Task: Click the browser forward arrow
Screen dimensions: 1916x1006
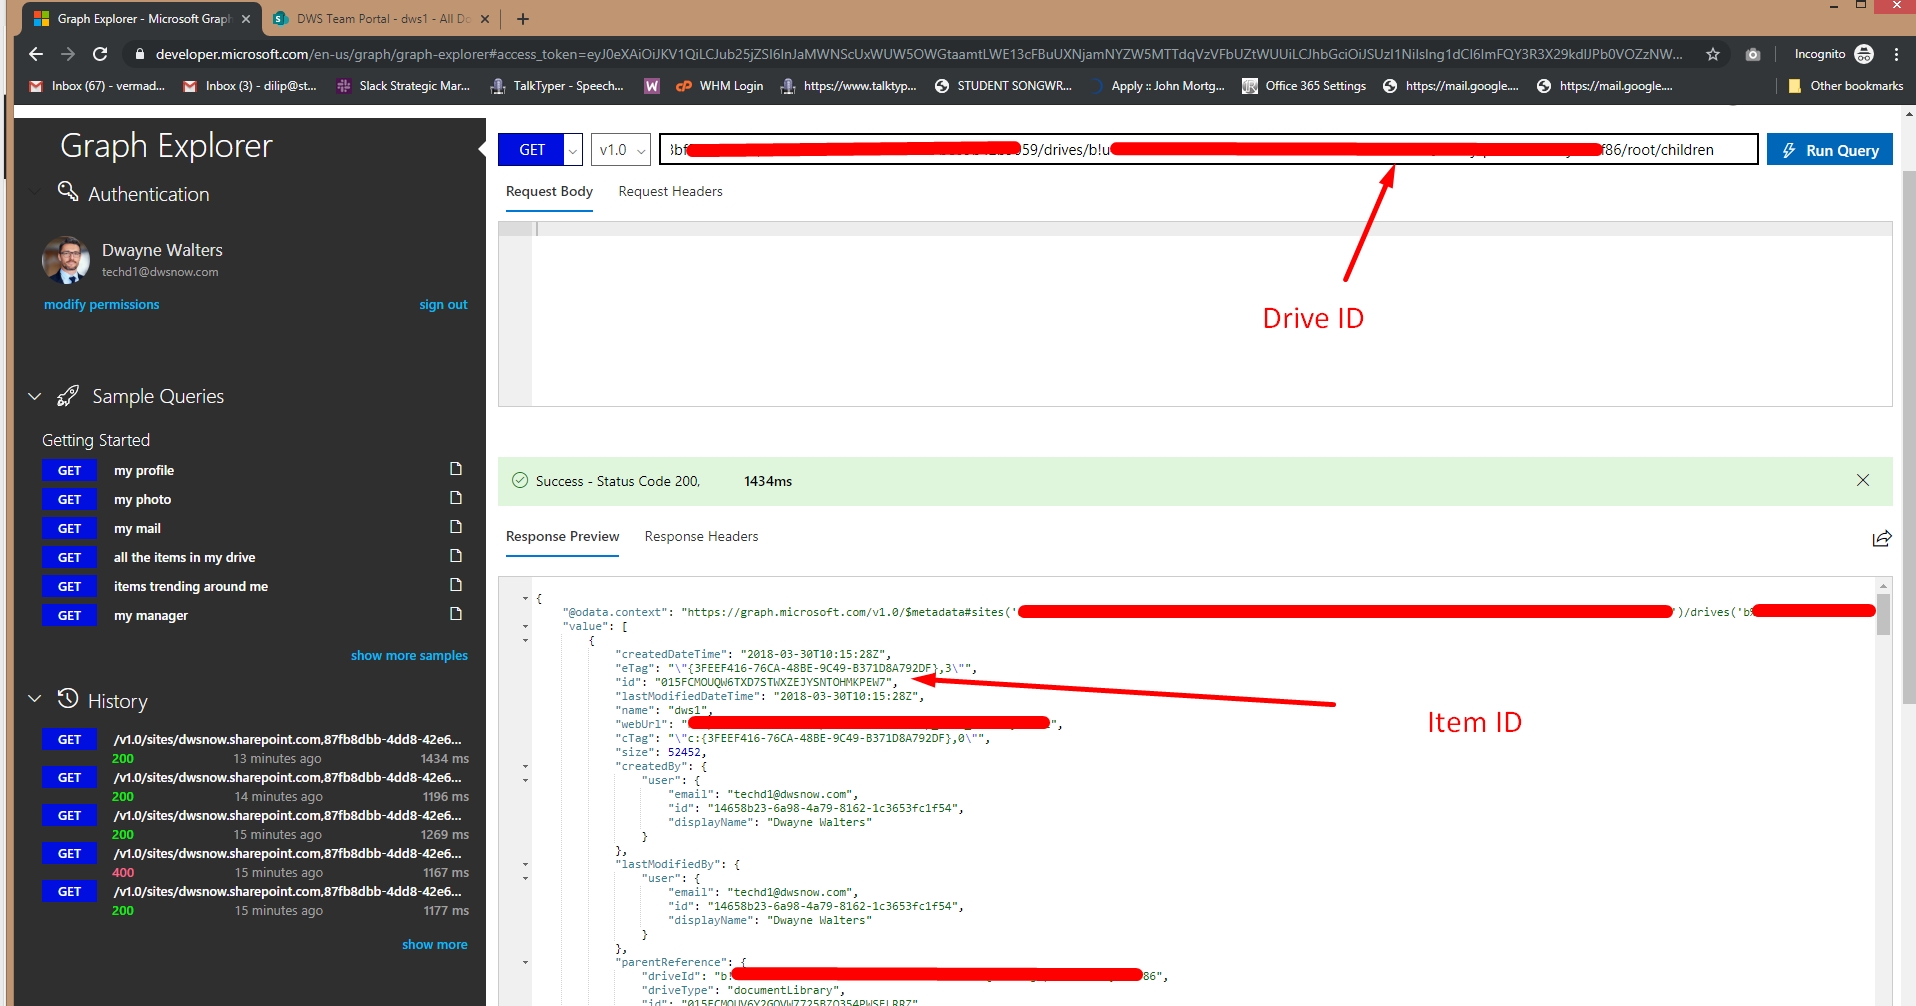Action: pos(68,54)
